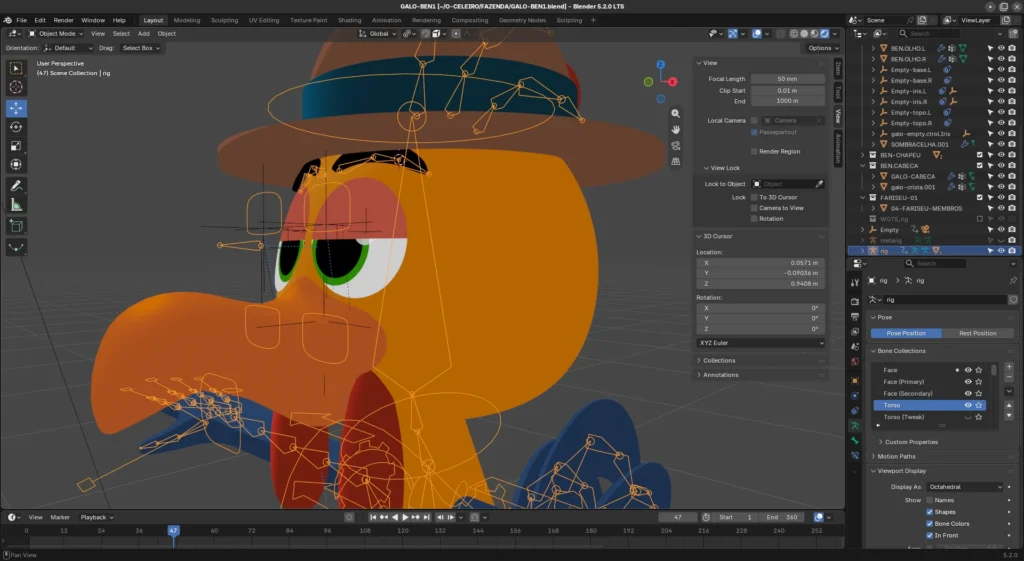Open the Global transform orientation dropdown
Screen dimensions: 1024x561
pos(378,33)
